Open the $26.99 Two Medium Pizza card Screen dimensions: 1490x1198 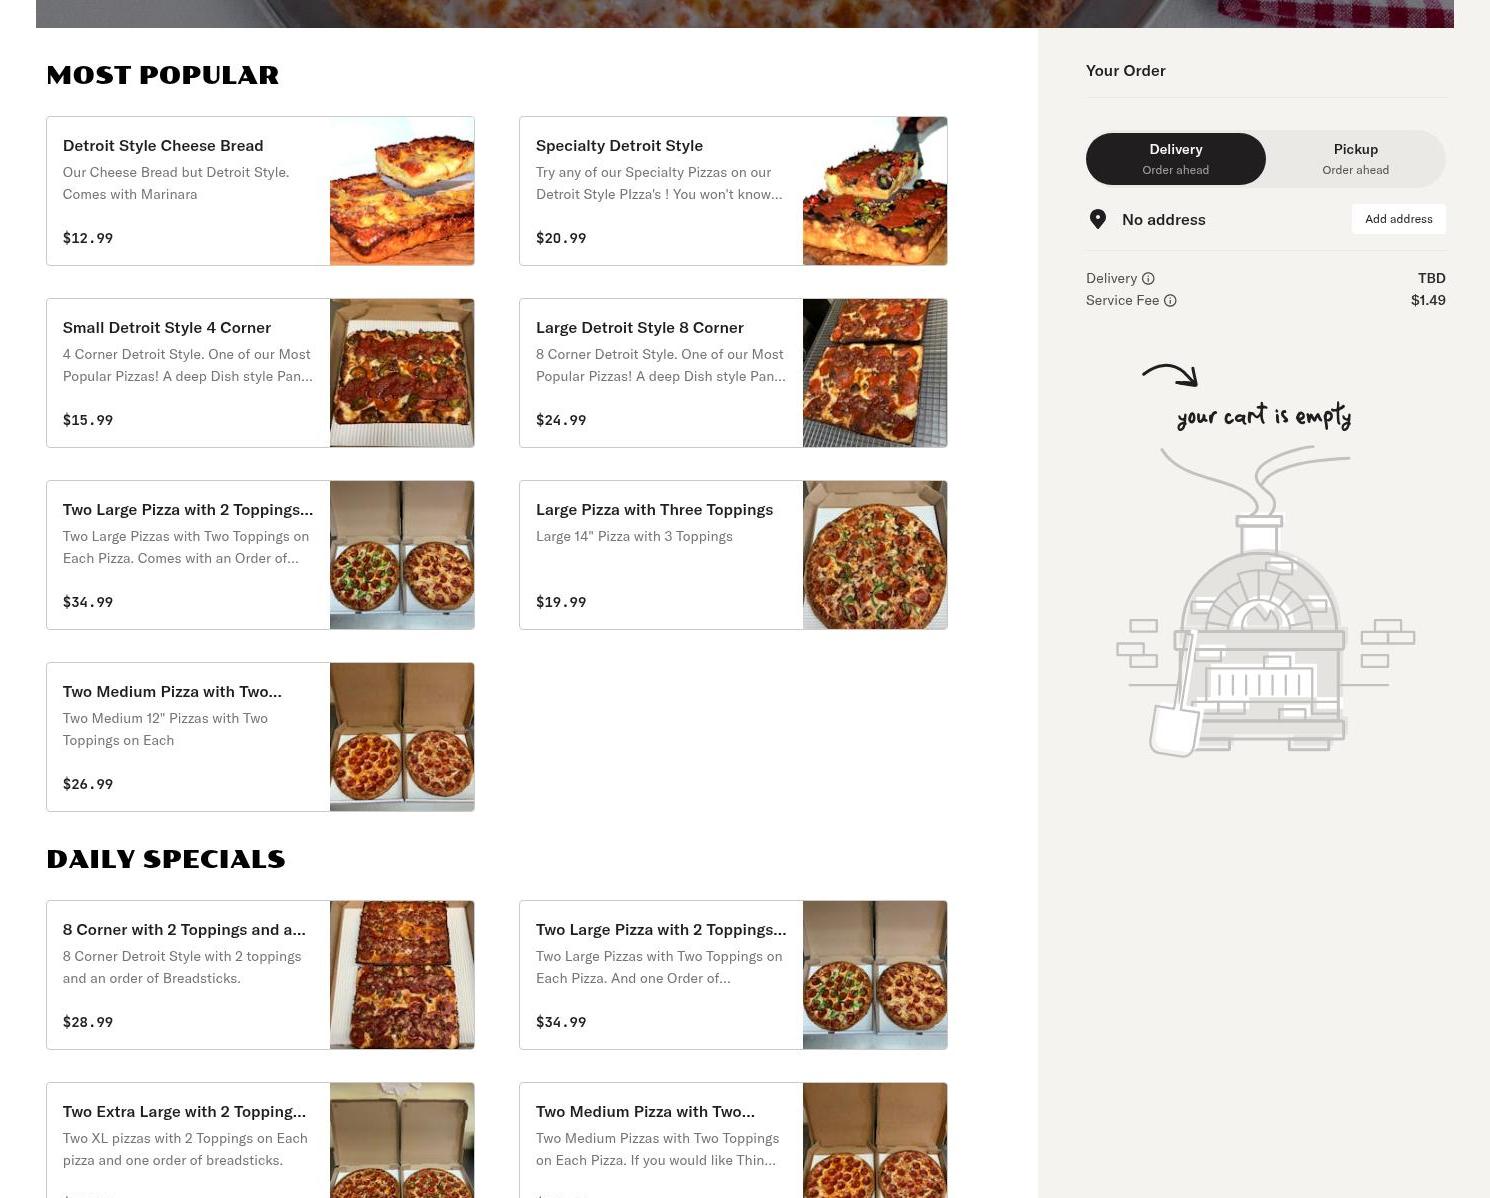pos(260,737)
